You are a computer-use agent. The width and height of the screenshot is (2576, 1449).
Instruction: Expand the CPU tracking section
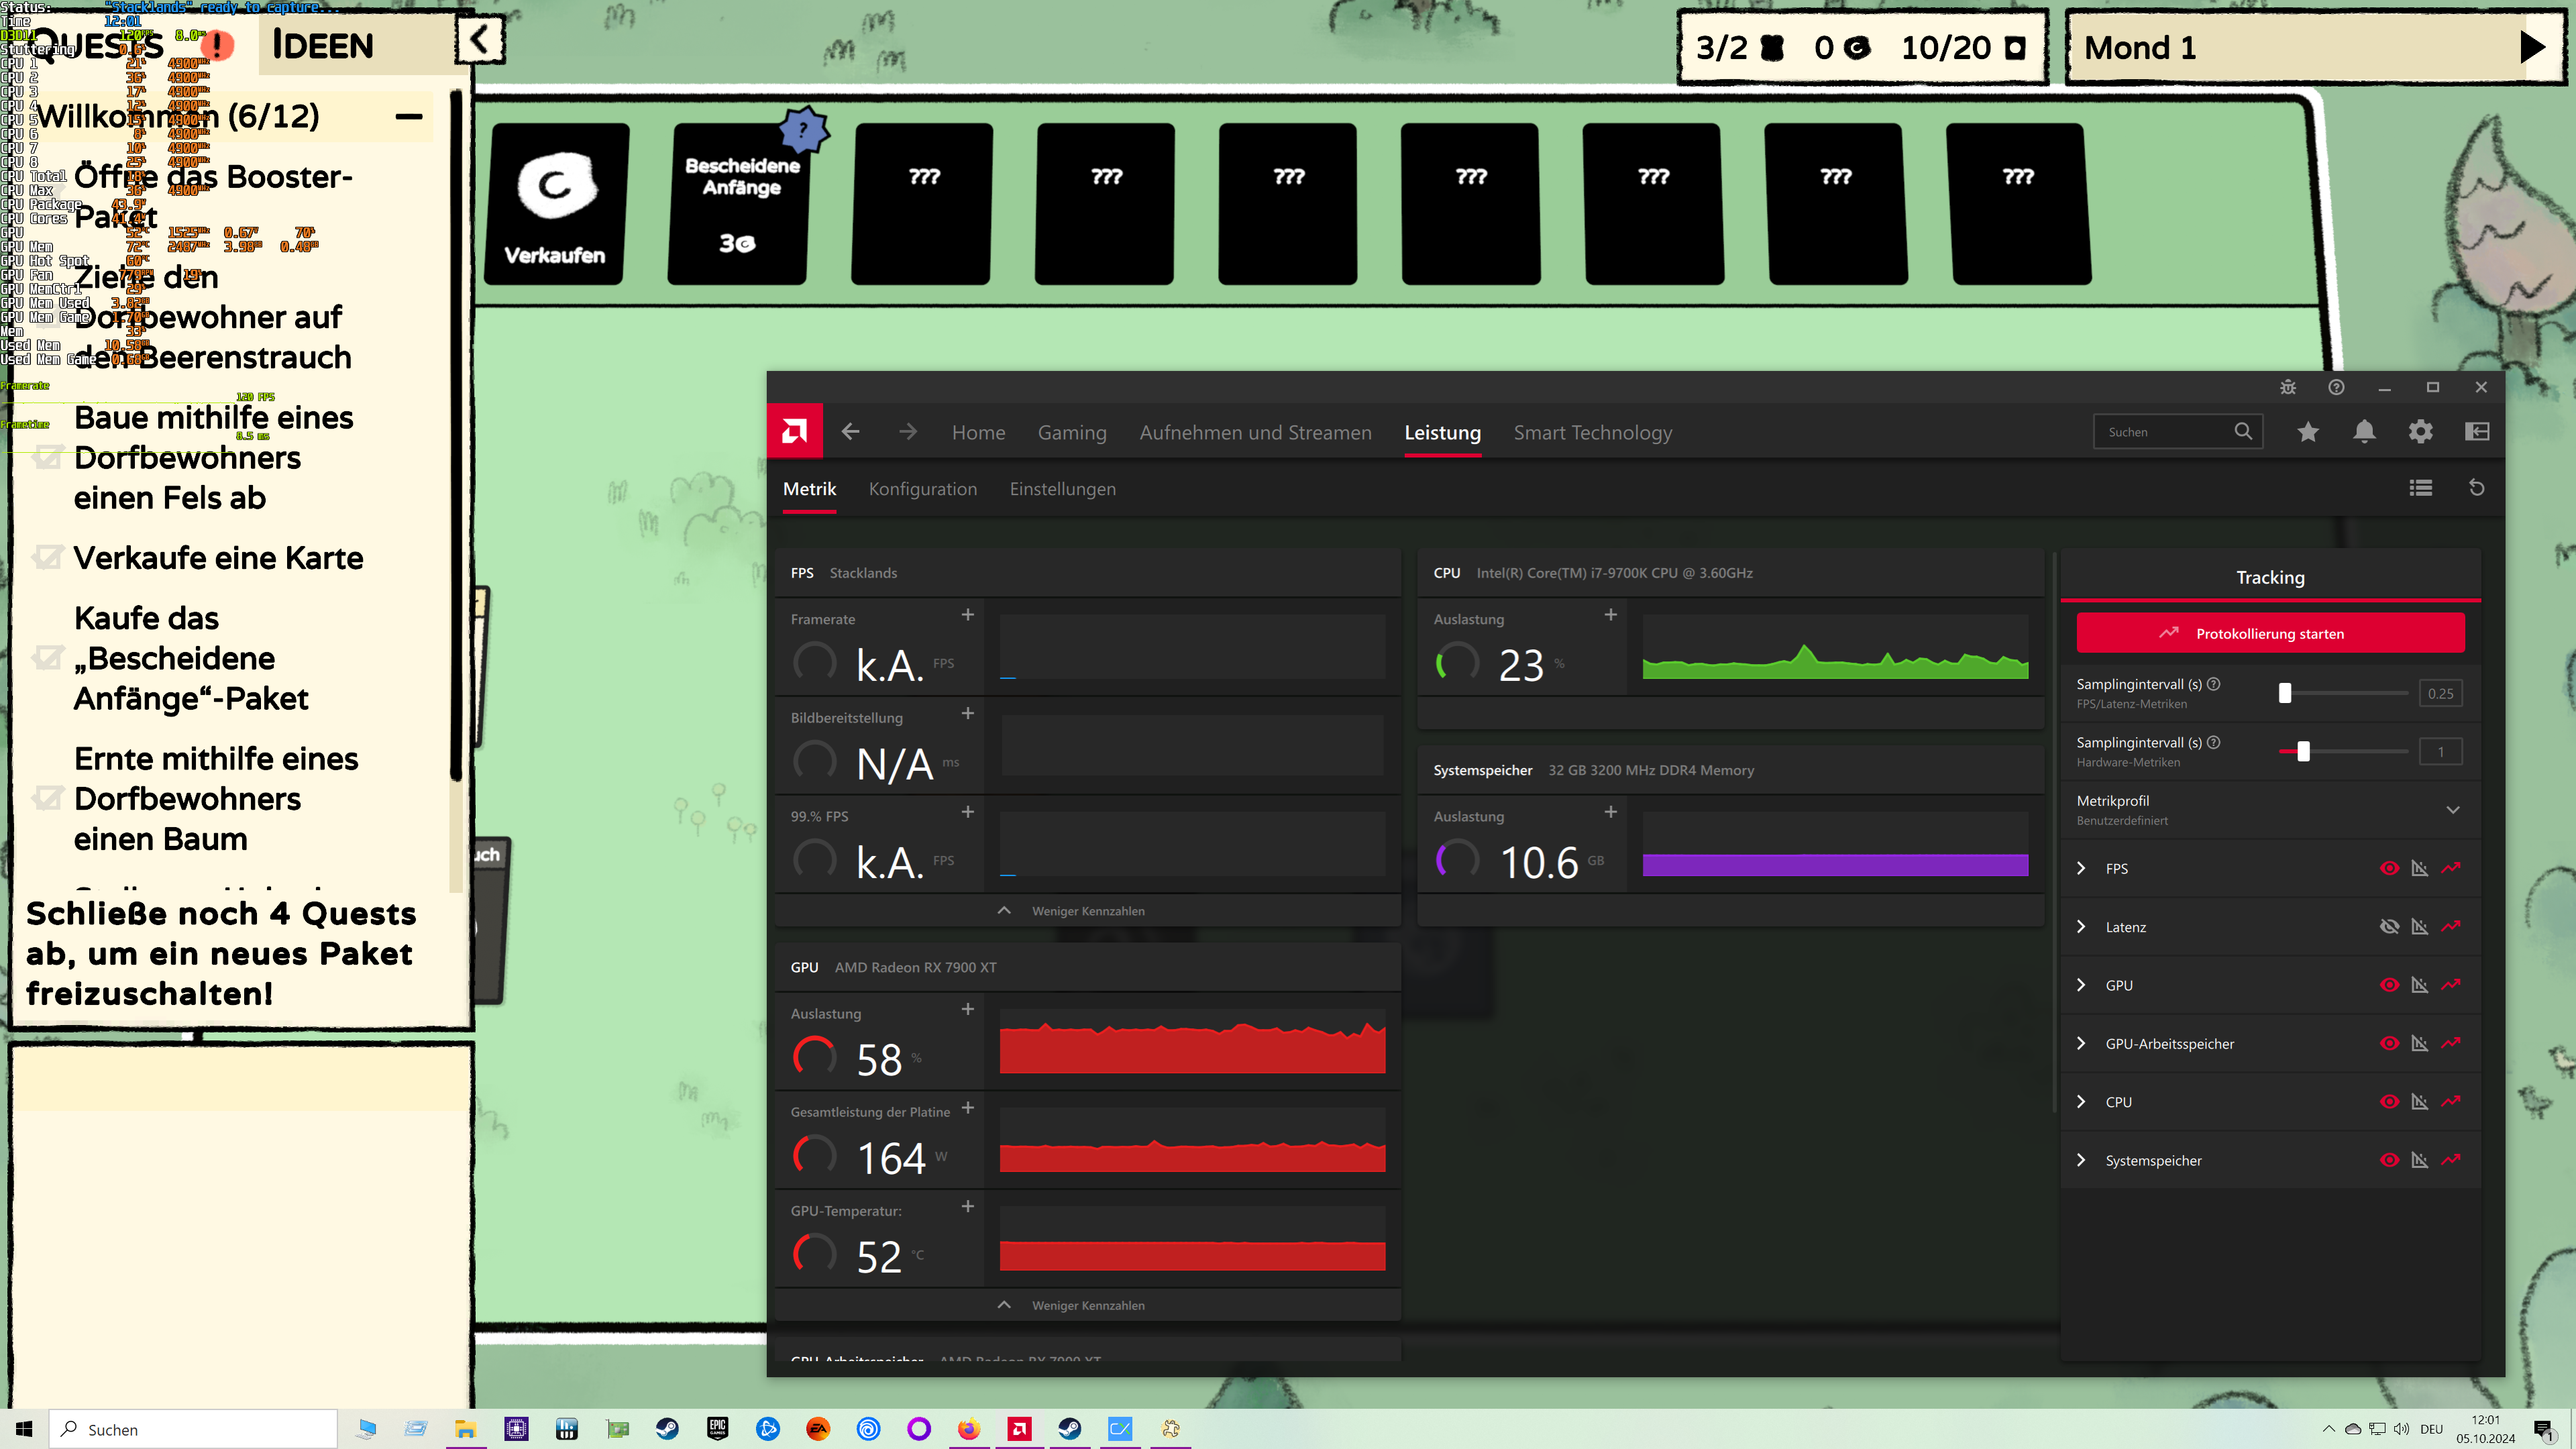[x=2081, y=1102]
